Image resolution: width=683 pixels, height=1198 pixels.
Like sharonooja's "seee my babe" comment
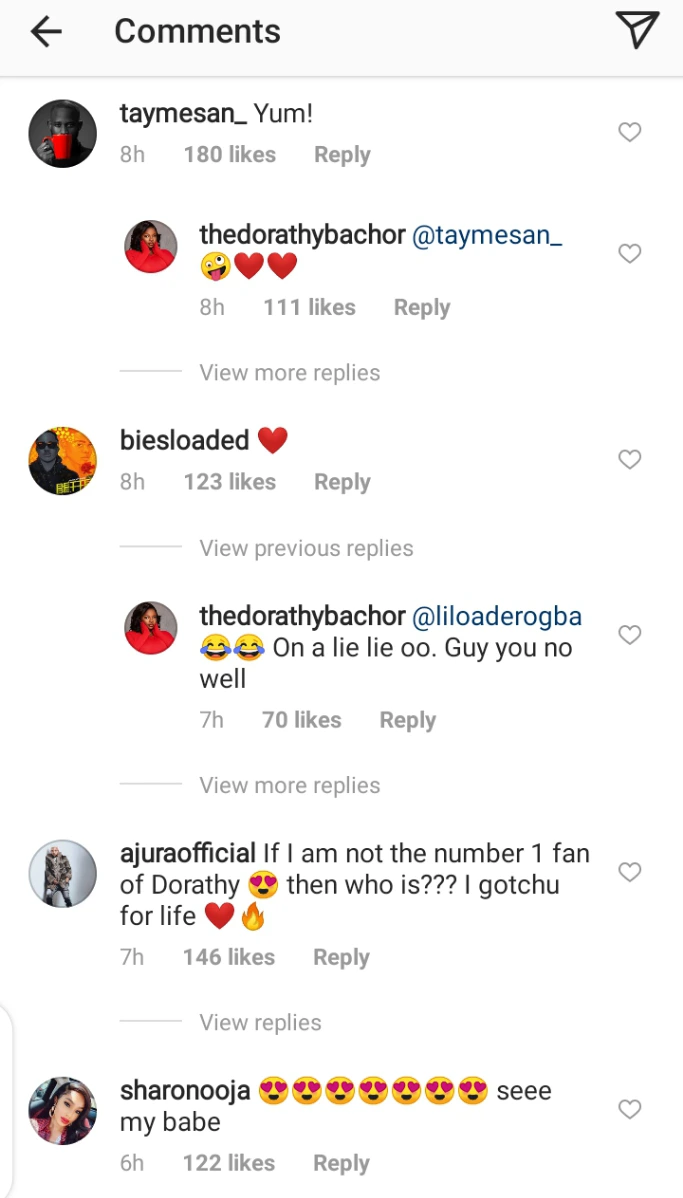coord(629,1109)
